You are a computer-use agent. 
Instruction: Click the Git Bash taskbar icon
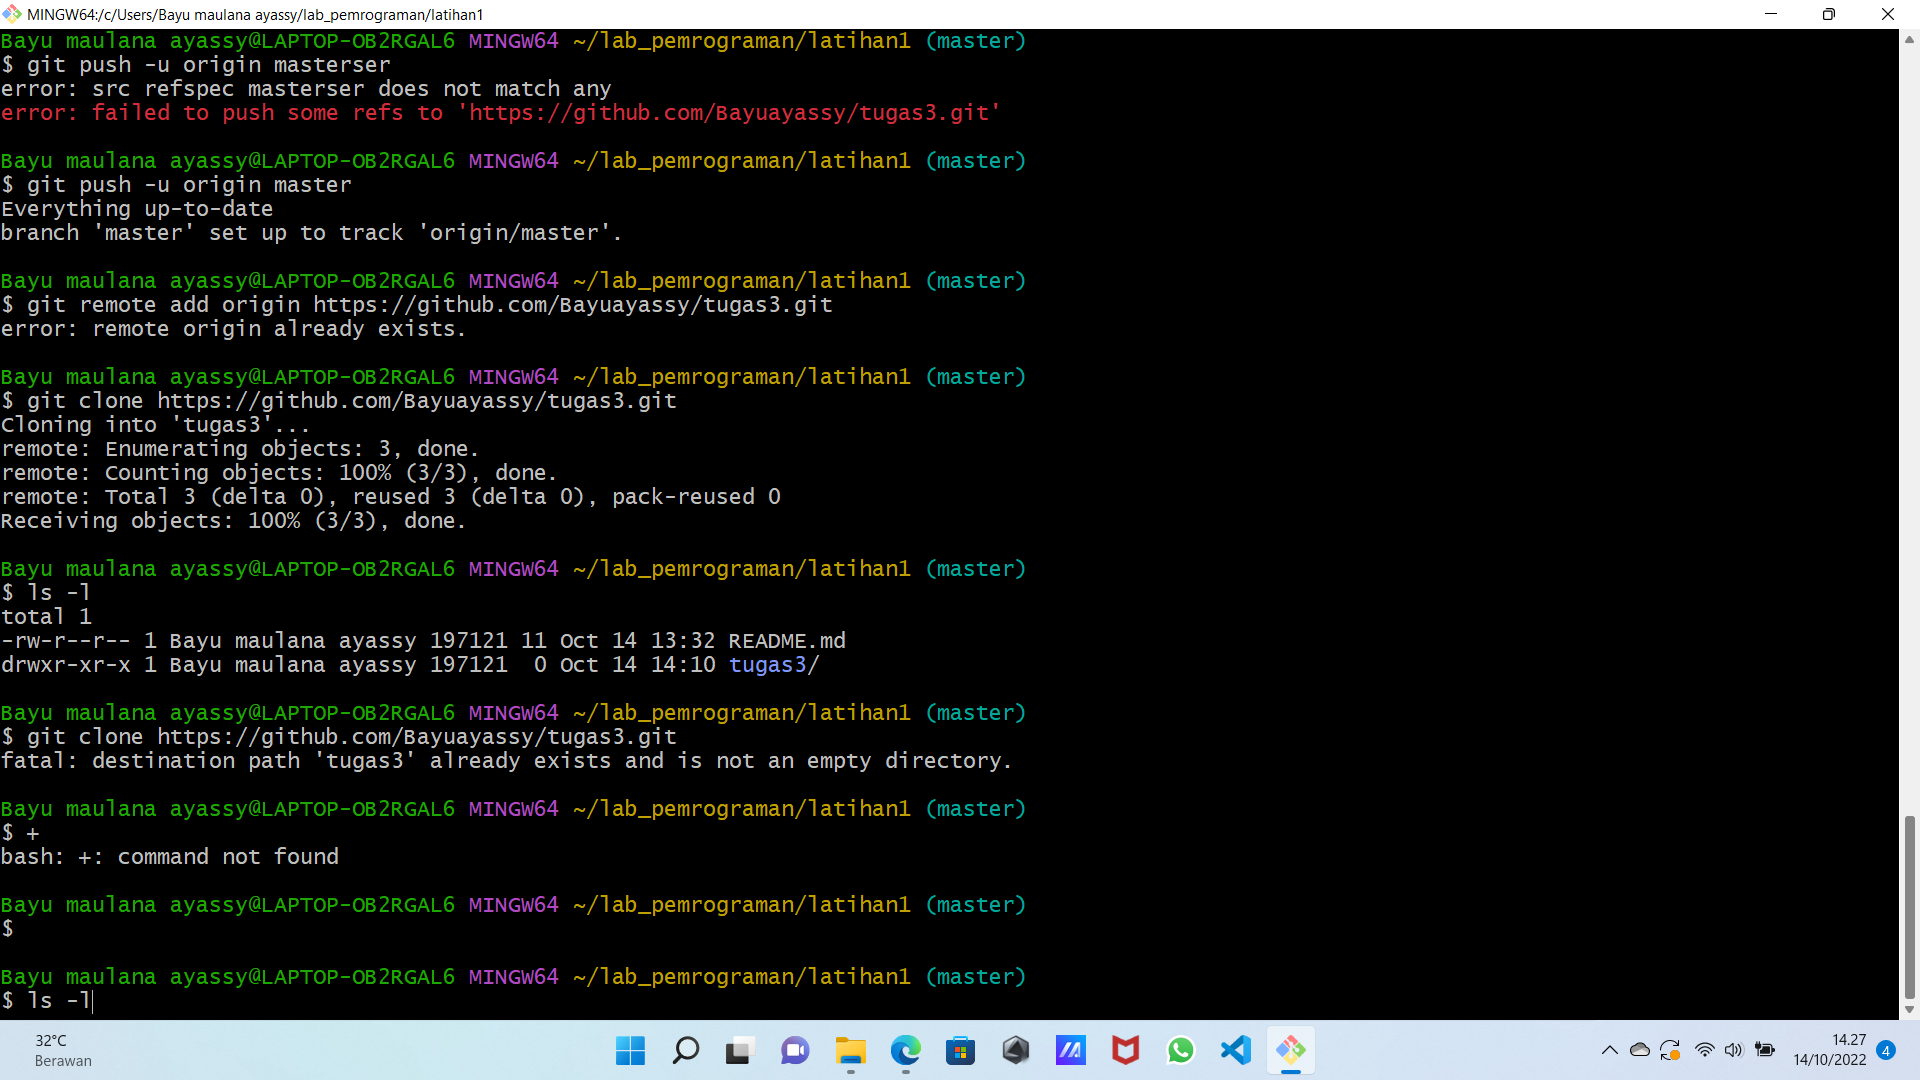(1291, 1050)
